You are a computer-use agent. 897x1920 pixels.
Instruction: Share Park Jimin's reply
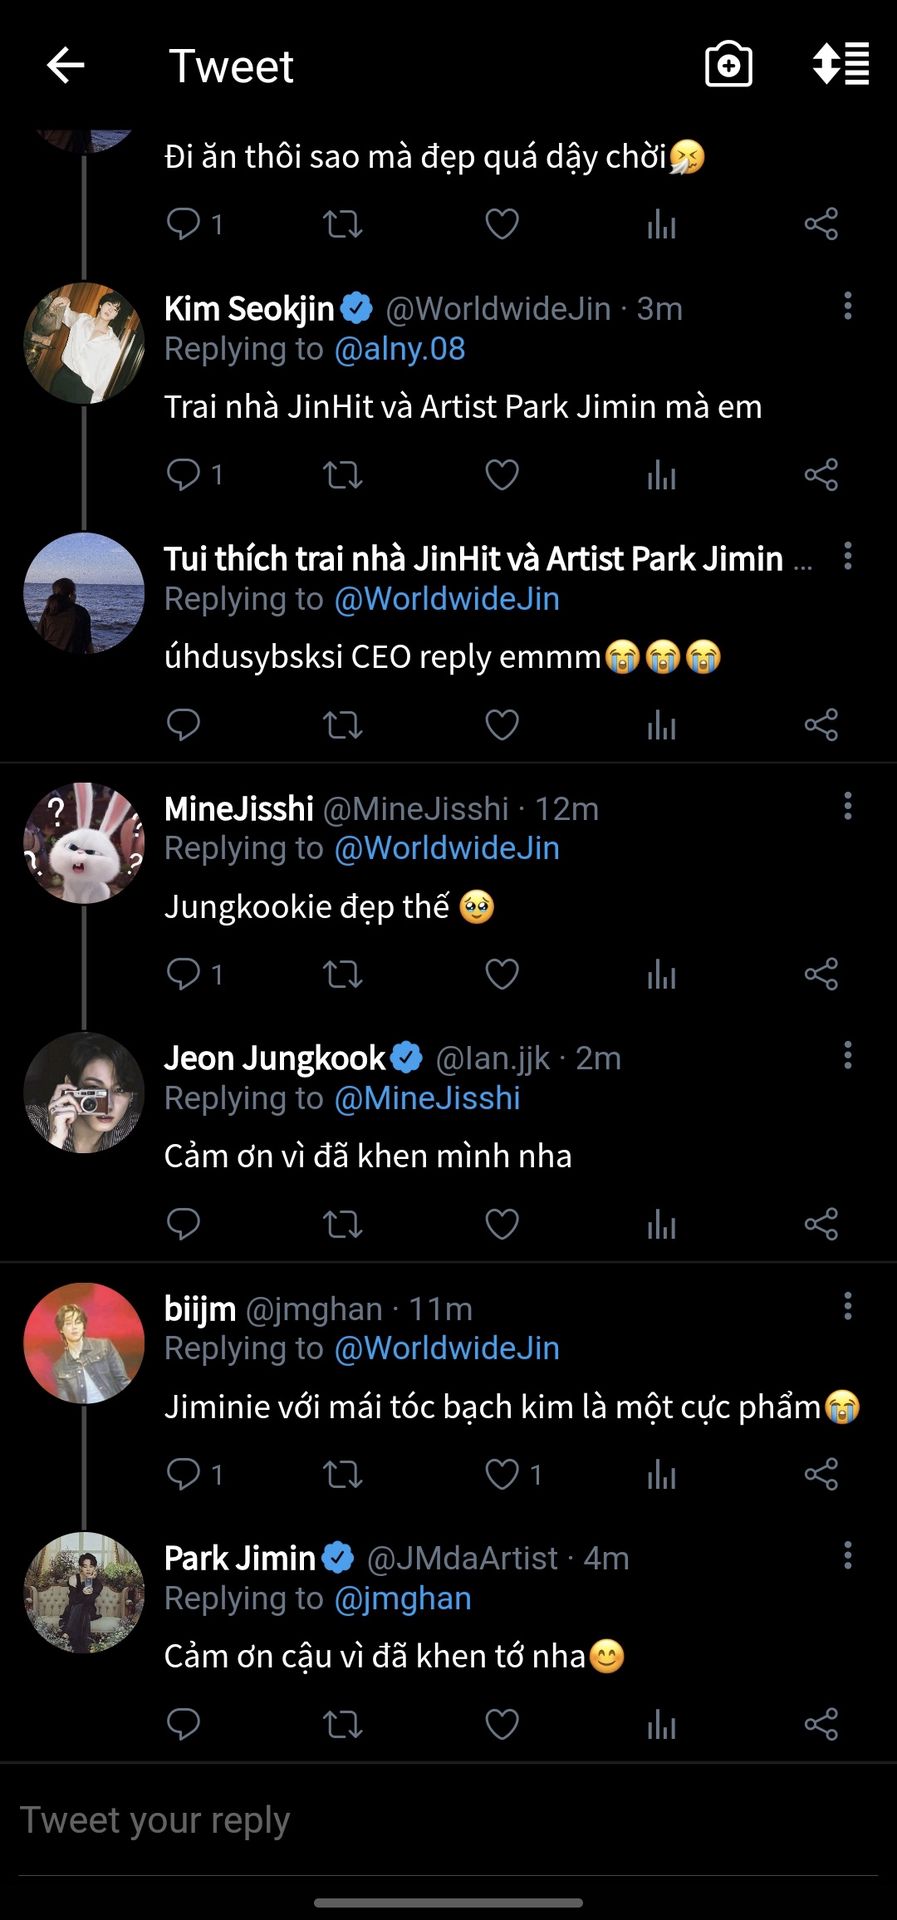tap(821, 1724)
